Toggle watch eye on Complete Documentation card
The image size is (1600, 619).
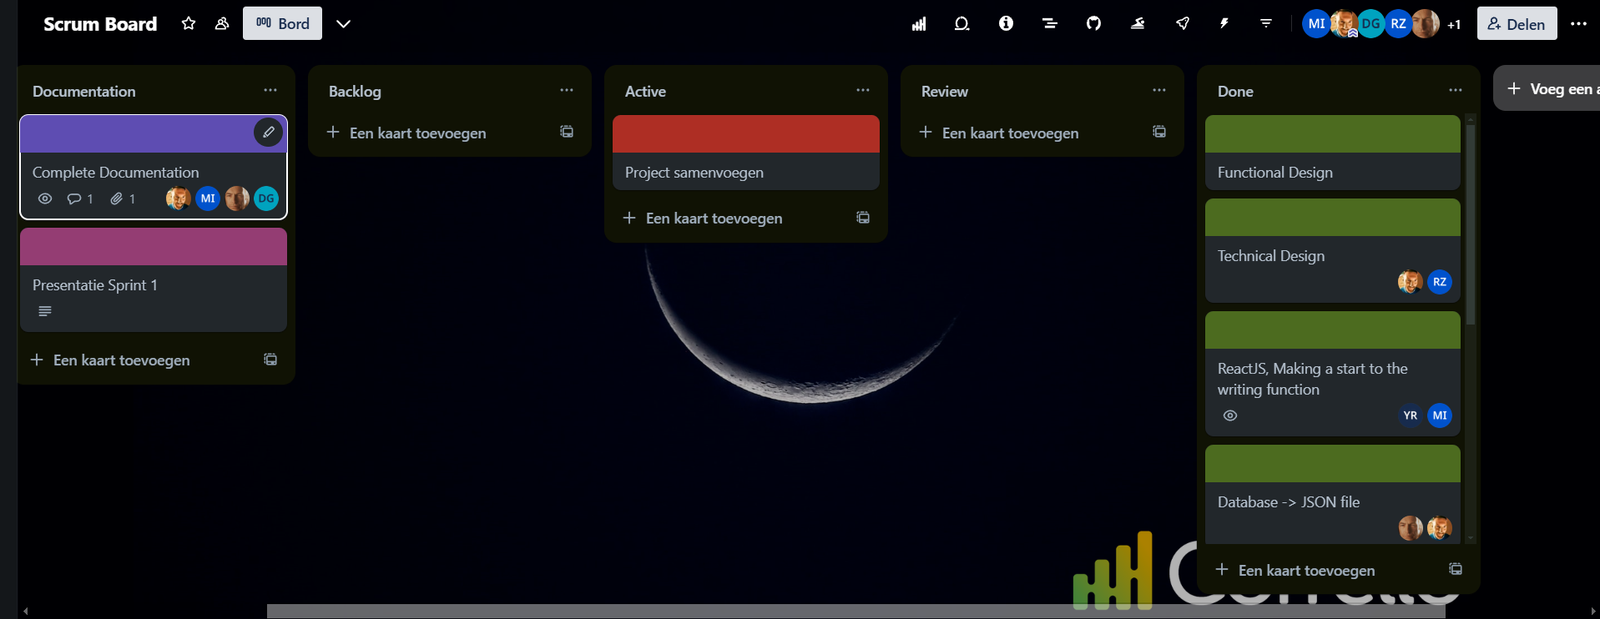tap(45, 199)
